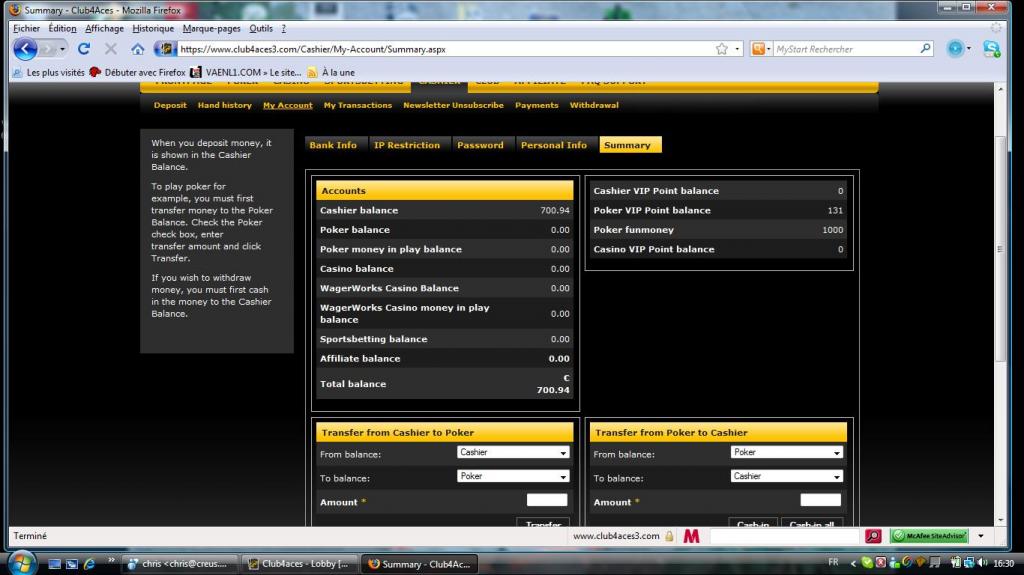Click Amount field in Poker to Cashier

pos(821,501)
